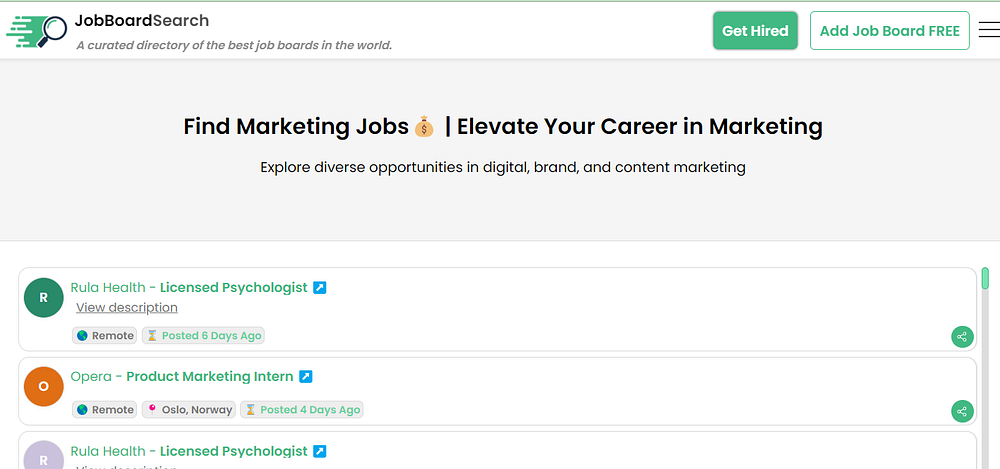Click the JobBoardSearch magnifier logo
Viewport: 1000px width, 469px height.
[x=36, y=32]
